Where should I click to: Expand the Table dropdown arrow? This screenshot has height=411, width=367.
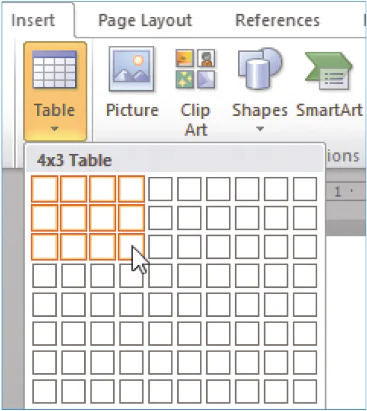(55, 129)
